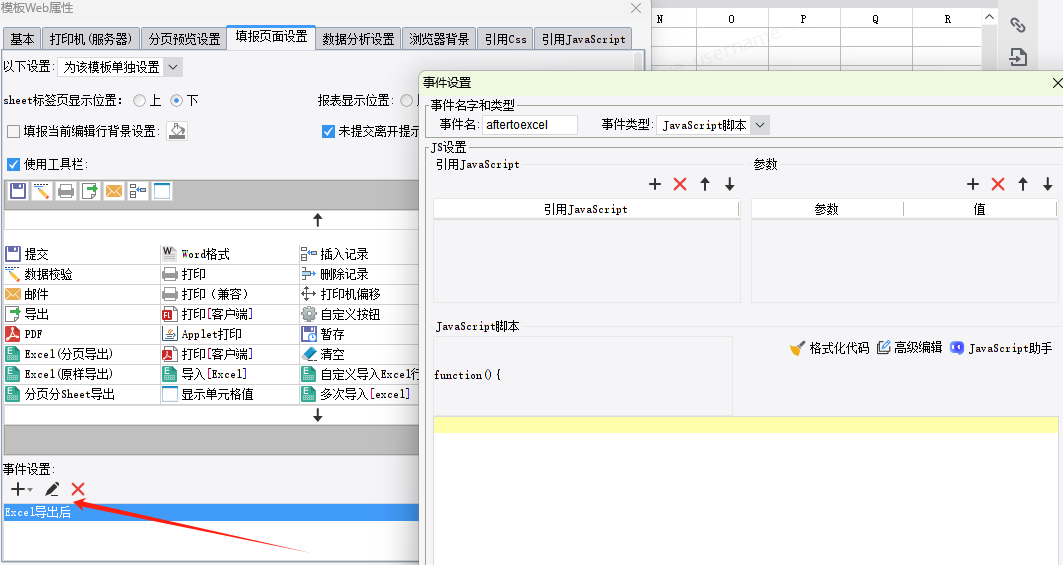Image resolution: width=1063 pixels, height=565 pixels.
Task: Select 清空 eraser option
Action: tap(323, 354)
